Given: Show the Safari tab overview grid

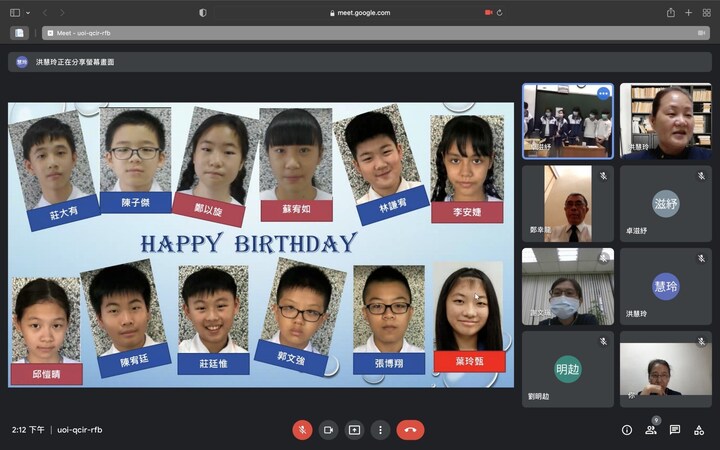Looking at the screenshot, I should [706, 13].
